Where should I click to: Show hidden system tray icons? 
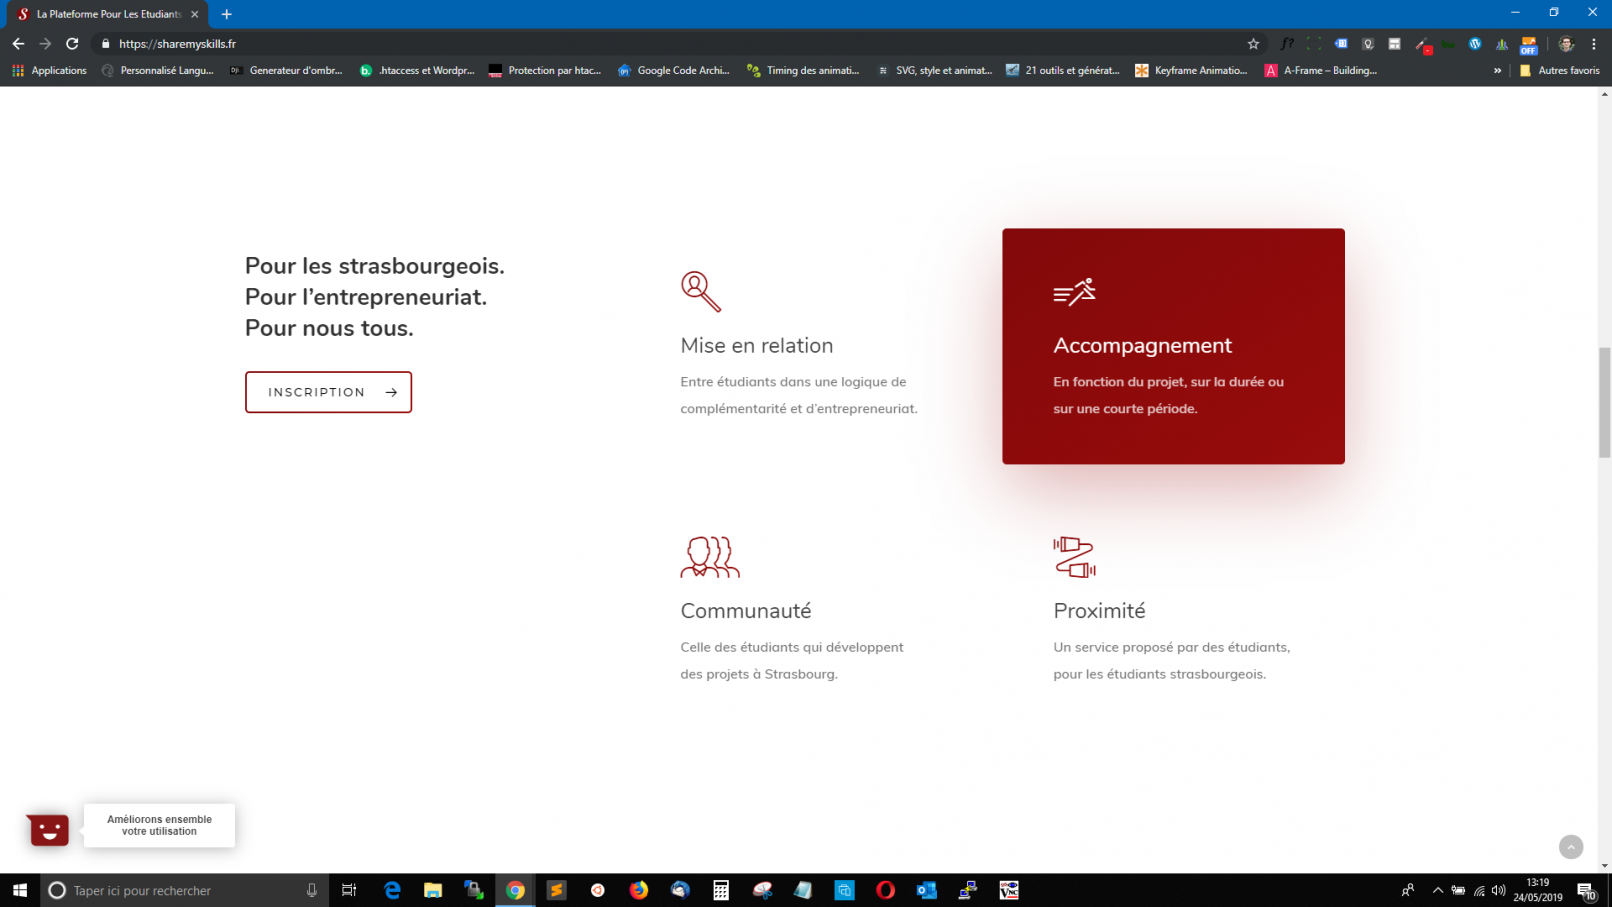coord(1437,890)
